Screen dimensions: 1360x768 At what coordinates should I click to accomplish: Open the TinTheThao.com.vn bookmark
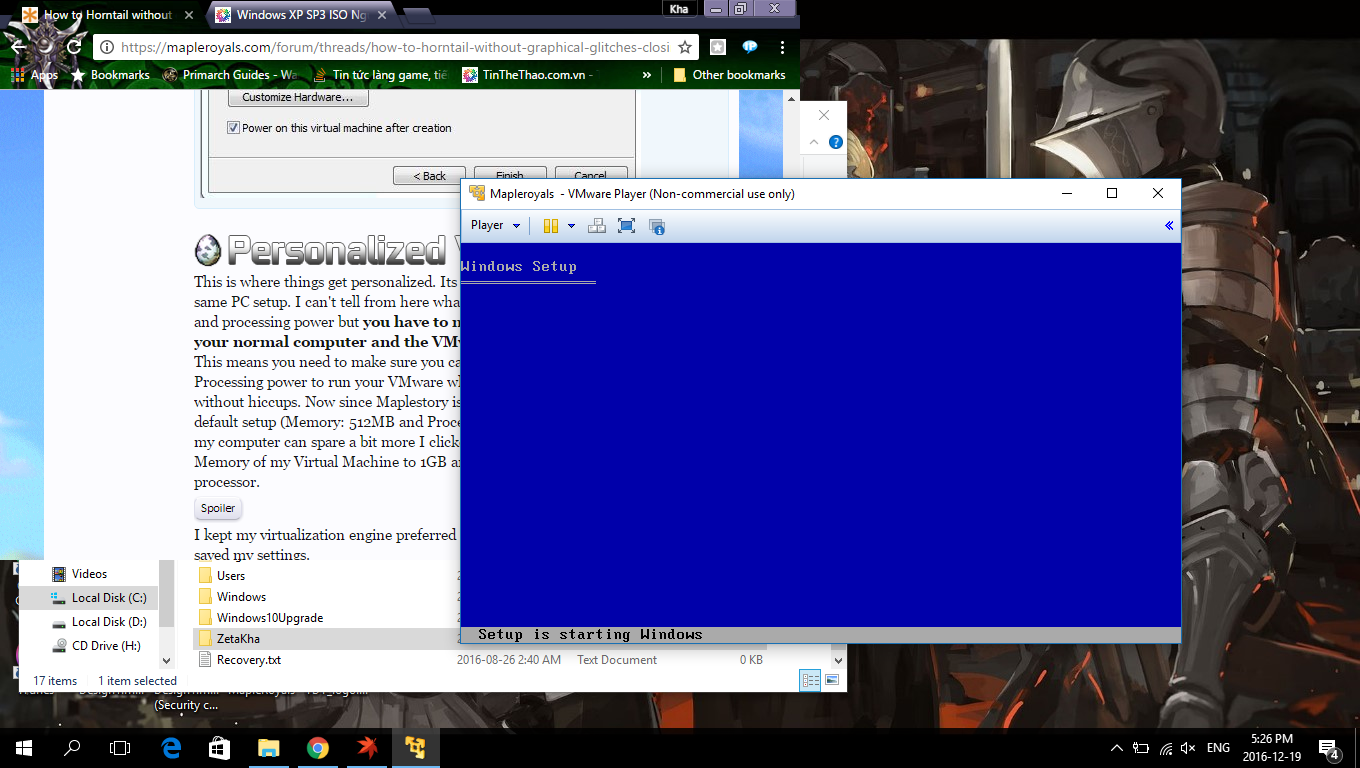pos(528,75)
